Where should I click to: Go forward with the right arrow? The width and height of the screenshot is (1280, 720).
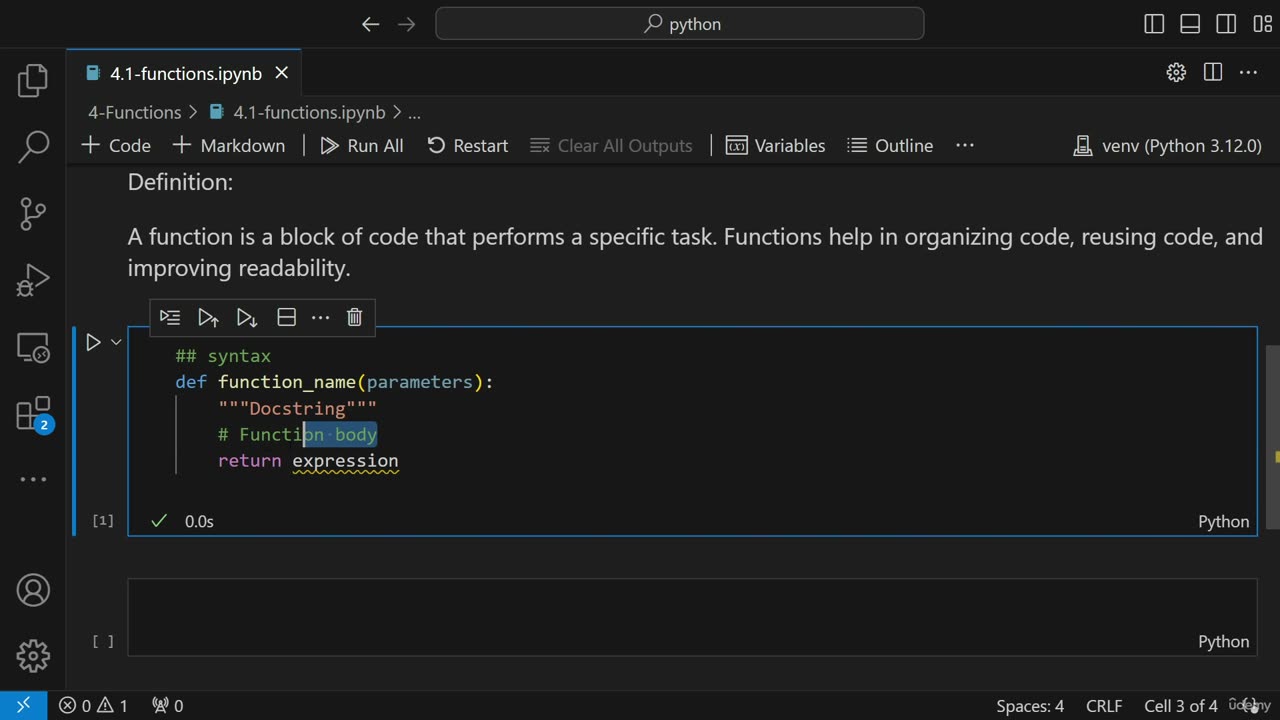(406, 24)
